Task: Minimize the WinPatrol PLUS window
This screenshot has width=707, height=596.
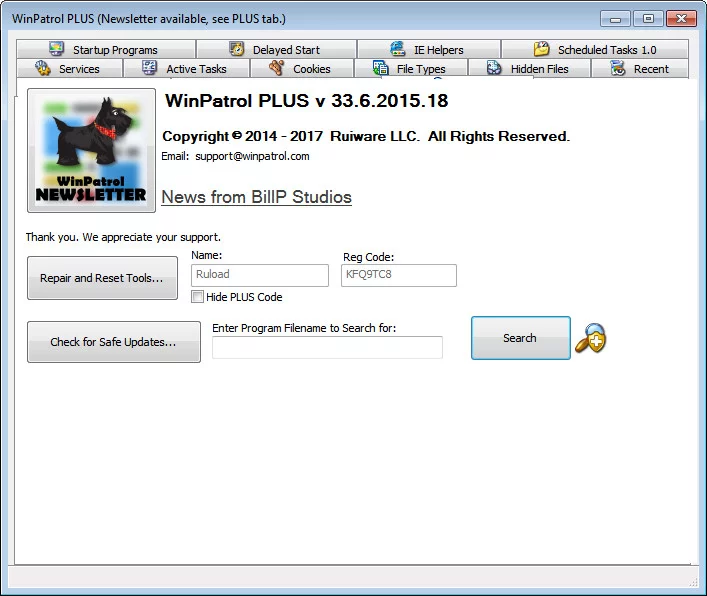Action: point(615,18)
